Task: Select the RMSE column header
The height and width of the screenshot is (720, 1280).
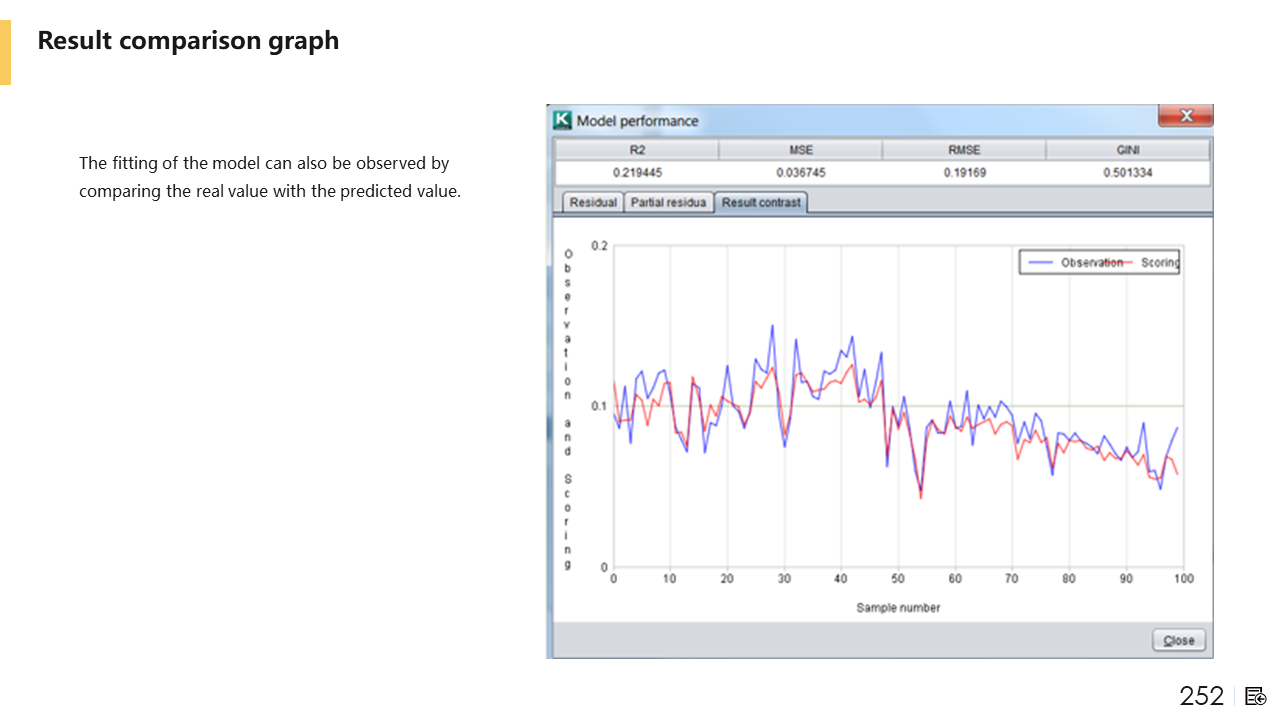Action: [x=964, y=150]
